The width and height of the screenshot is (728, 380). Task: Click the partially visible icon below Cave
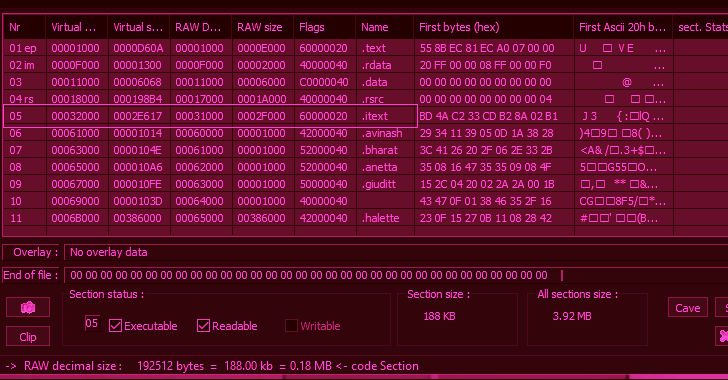(722, 335)
